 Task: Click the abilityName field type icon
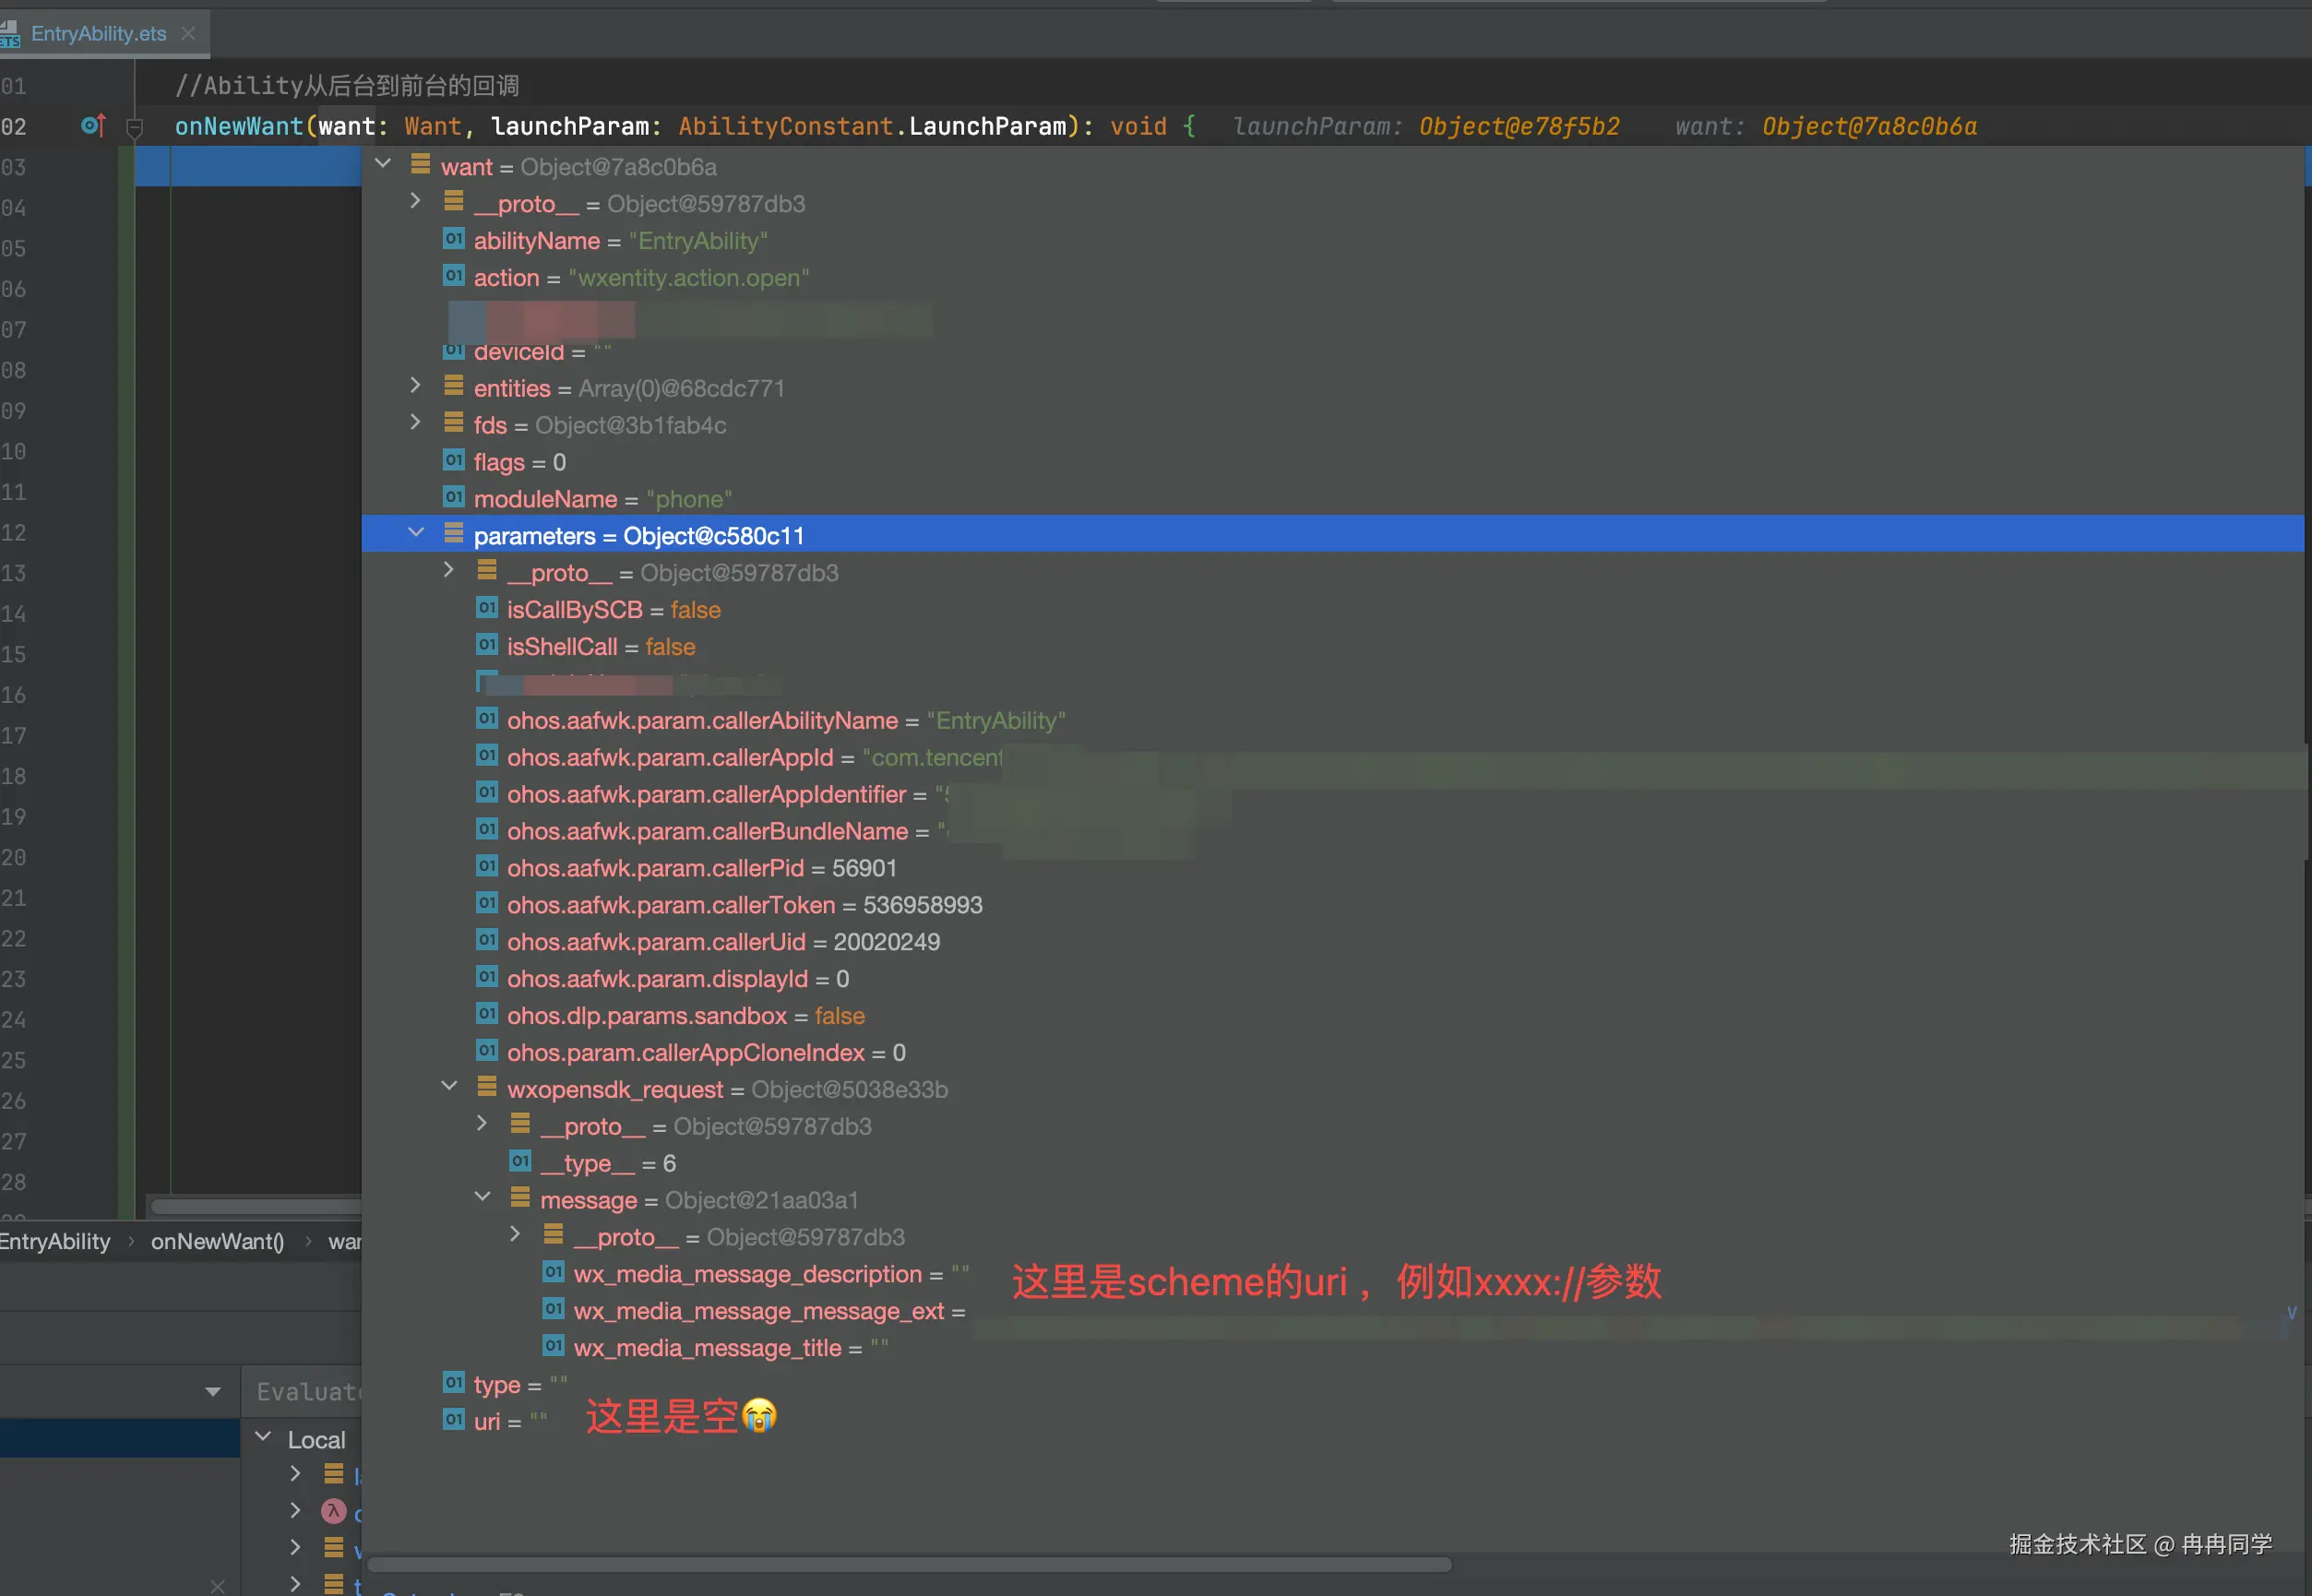[x=454, y=240]
